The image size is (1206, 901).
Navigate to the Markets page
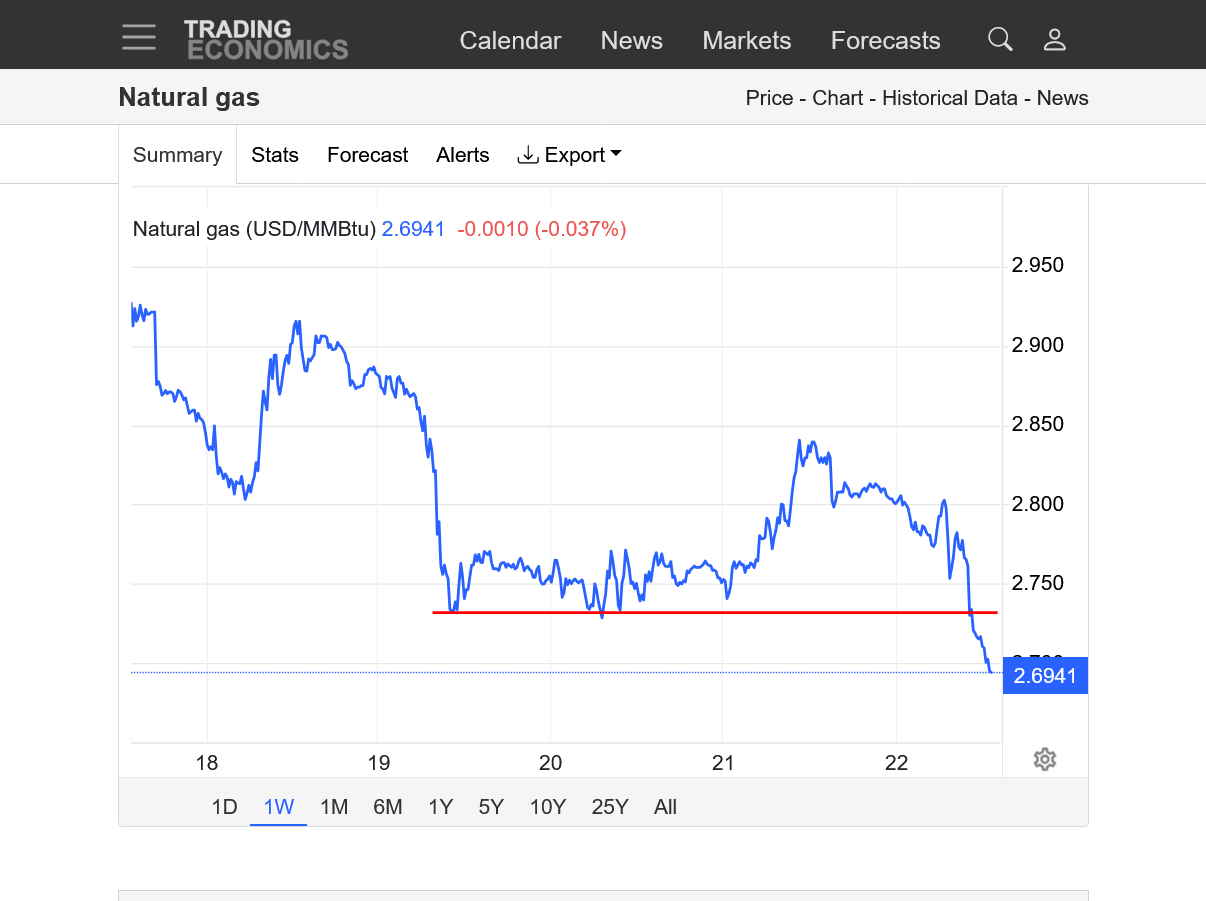747,41
